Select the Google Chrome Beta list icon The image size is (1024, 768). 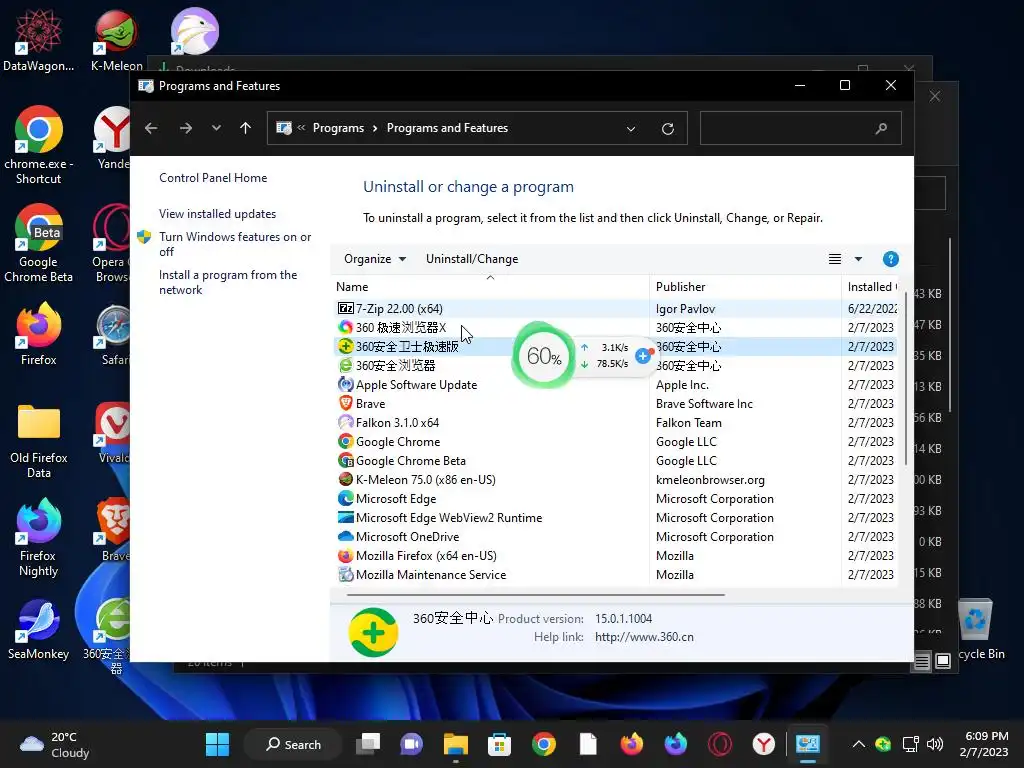pos(345,460)
